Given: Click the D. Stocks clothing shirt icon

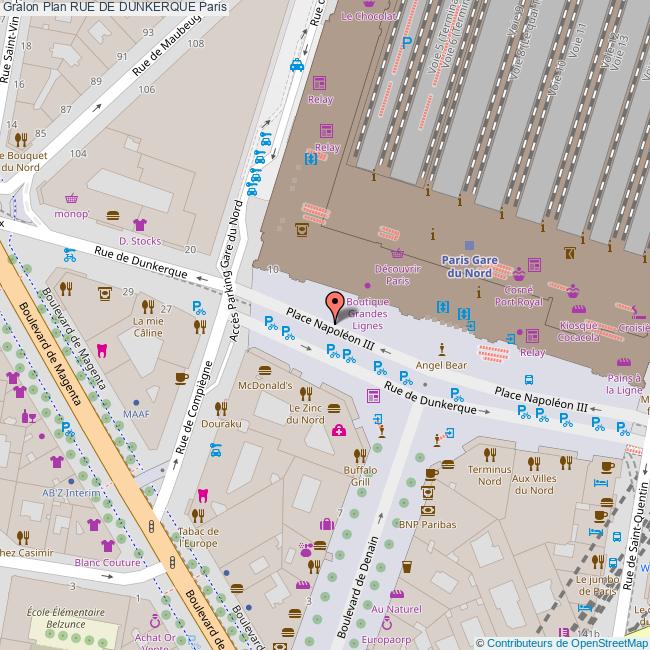Looking at the screenshot, I should (140, 225).
